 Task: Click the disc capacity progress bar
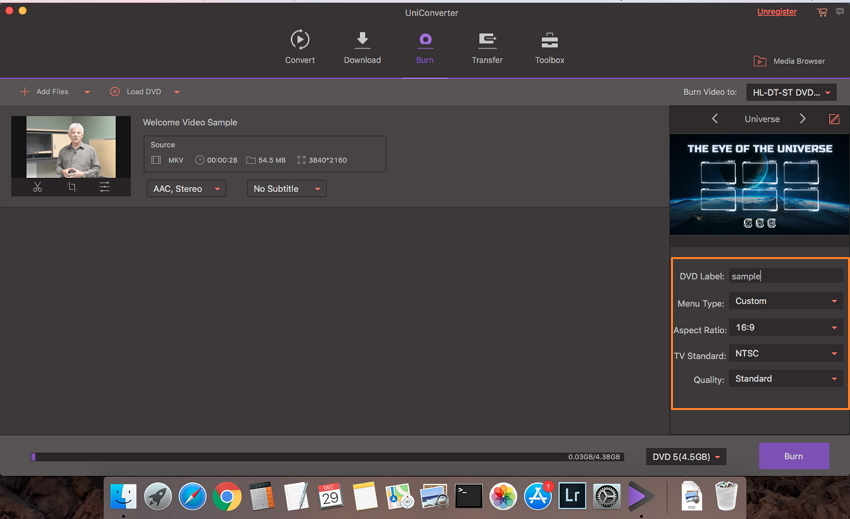point(327,457)
